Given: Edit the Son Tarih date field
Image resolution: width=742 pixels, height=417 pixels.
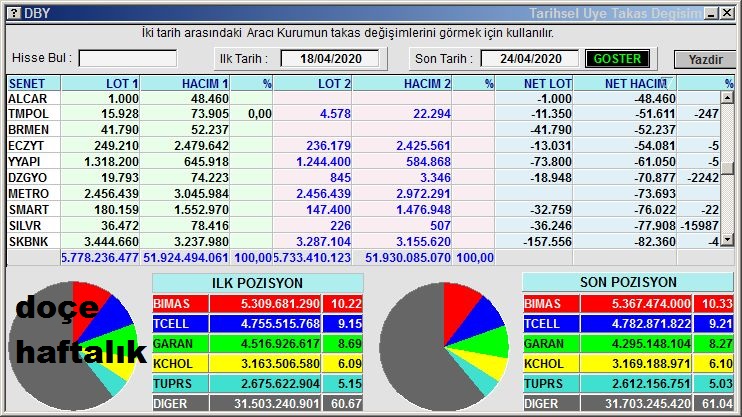Looking at the screenshot, I should click(x=530, y=59).
